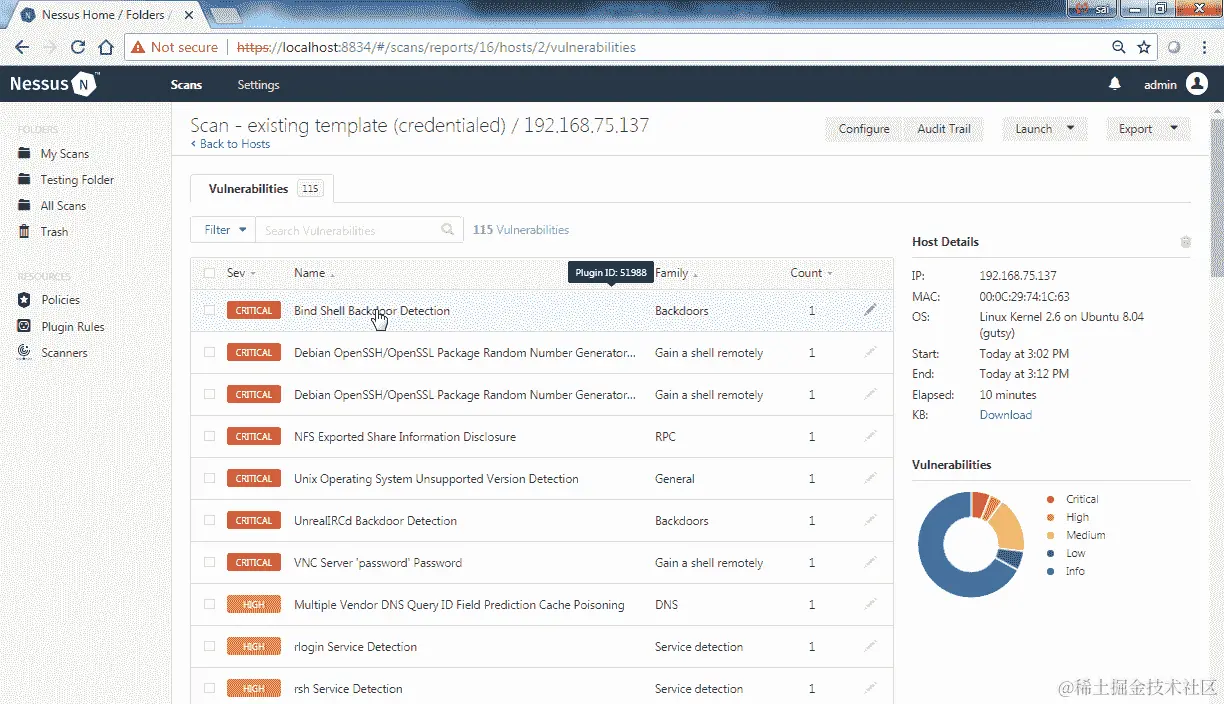1224x704 pixels.
Task: Check the Unix Operating System Unsupported Version row
Action: (x=209, y=478)
